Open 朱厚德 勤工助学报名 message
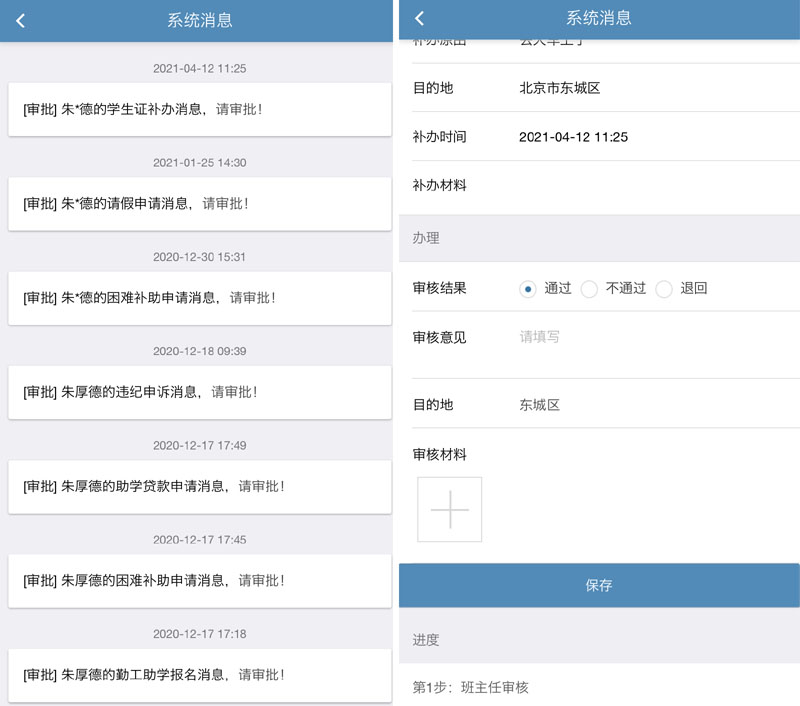The image size is (800, 706). pyautogui.click(x=199, y=675)
